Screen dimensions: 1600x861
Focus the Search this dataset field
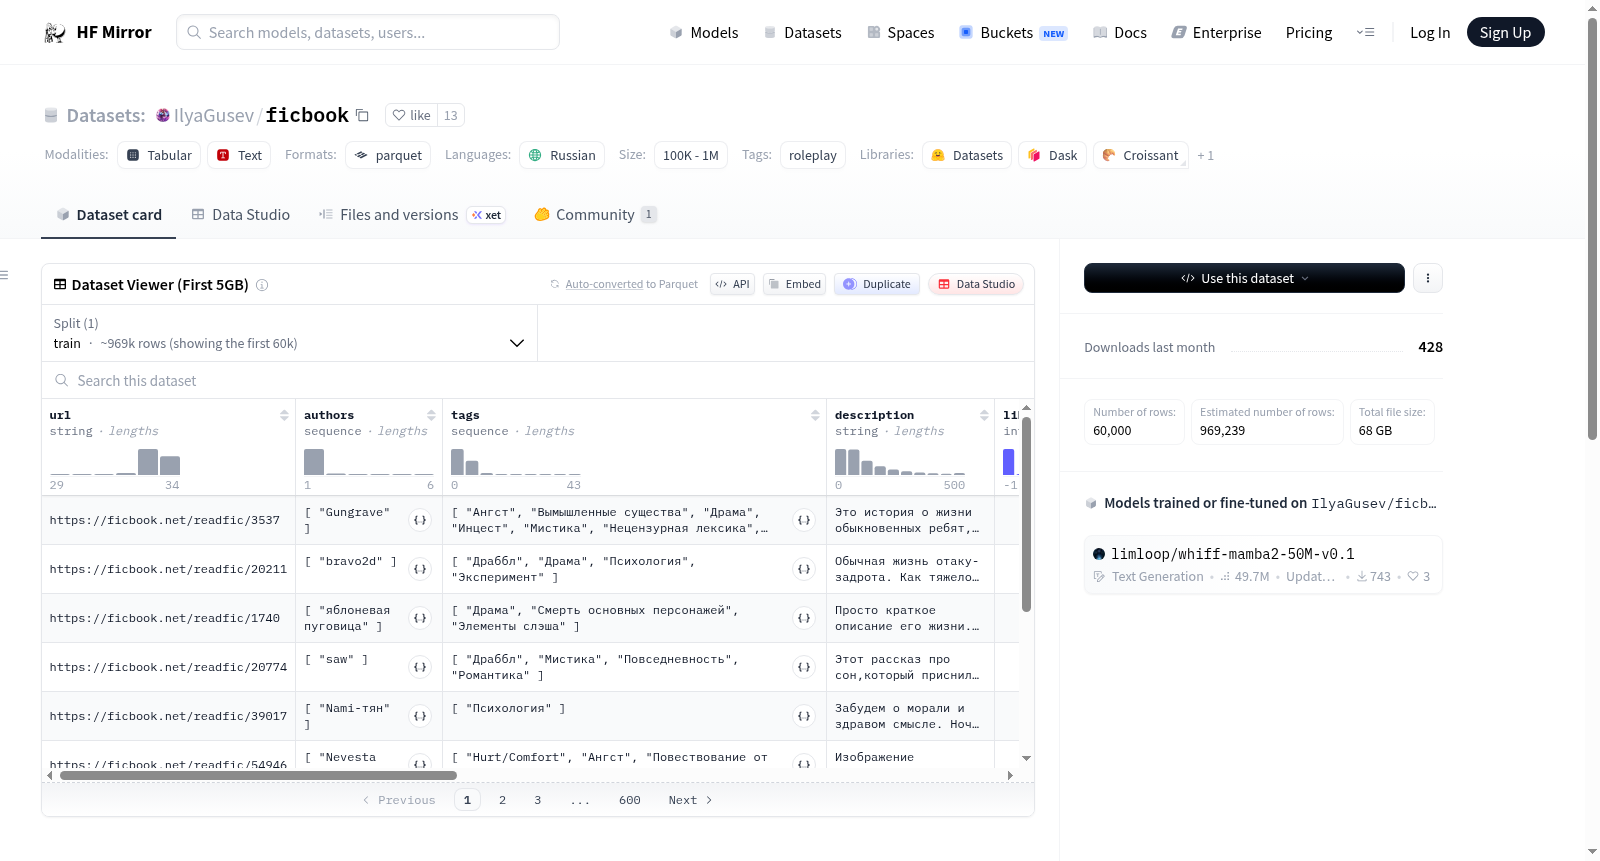(538, 381)
